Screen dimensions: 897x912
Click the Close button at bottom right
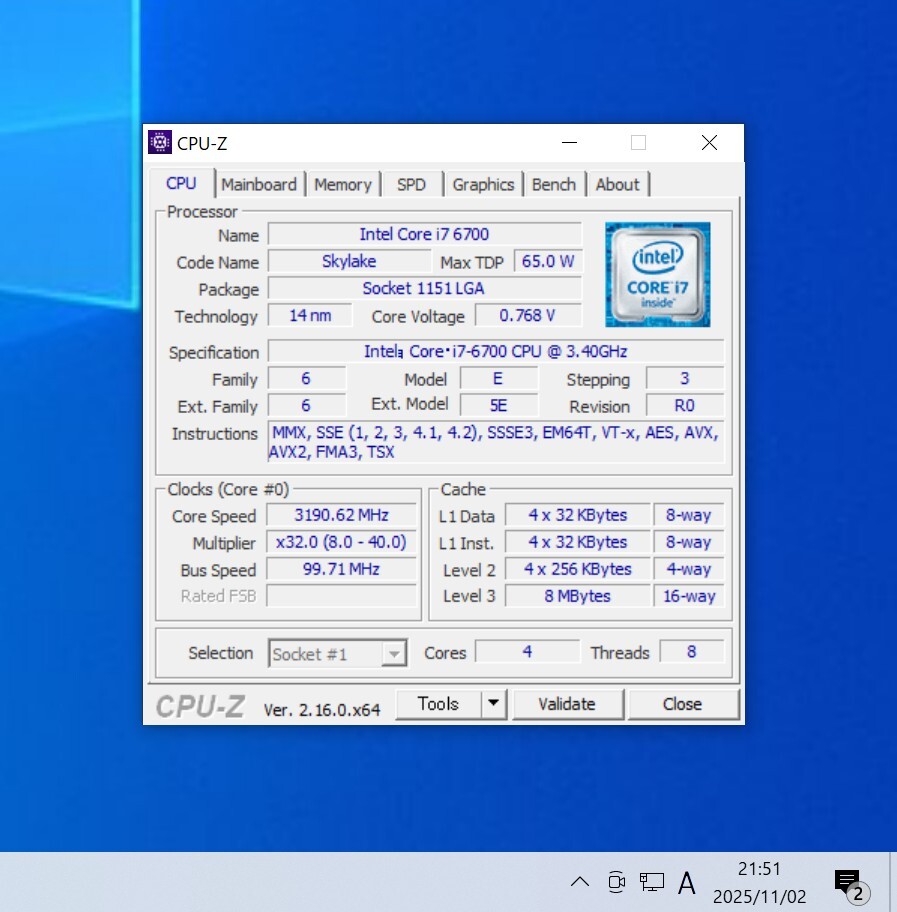click(682, 704)
